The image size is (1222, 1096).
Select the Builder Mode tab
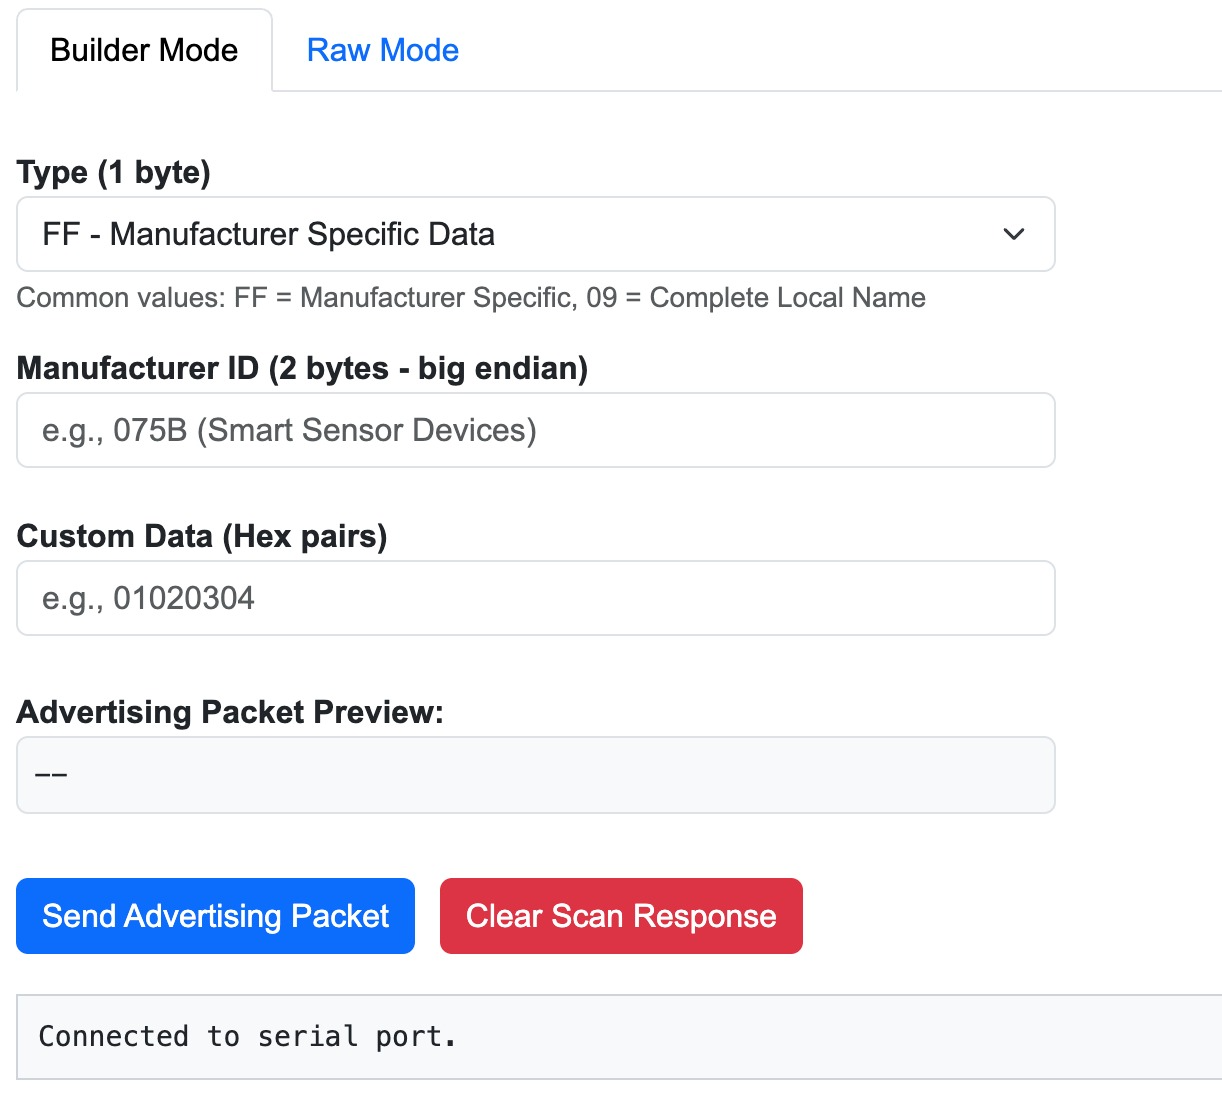point(144,49)
